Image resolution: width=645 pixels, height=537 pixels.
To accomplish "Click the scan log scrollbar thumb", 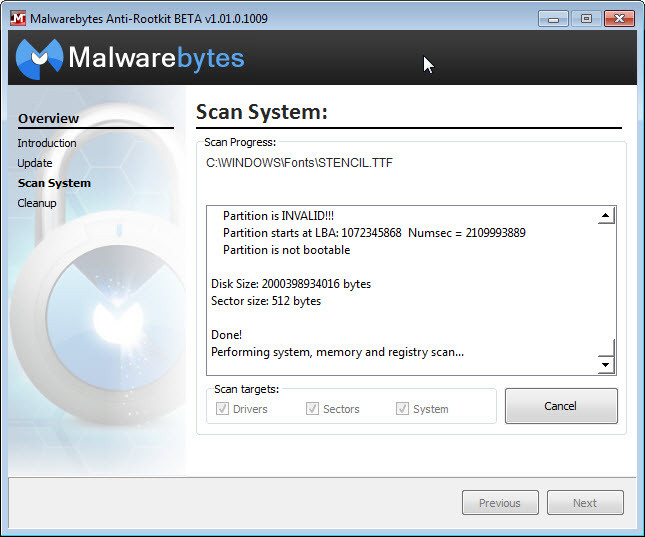I will [606, 348].
